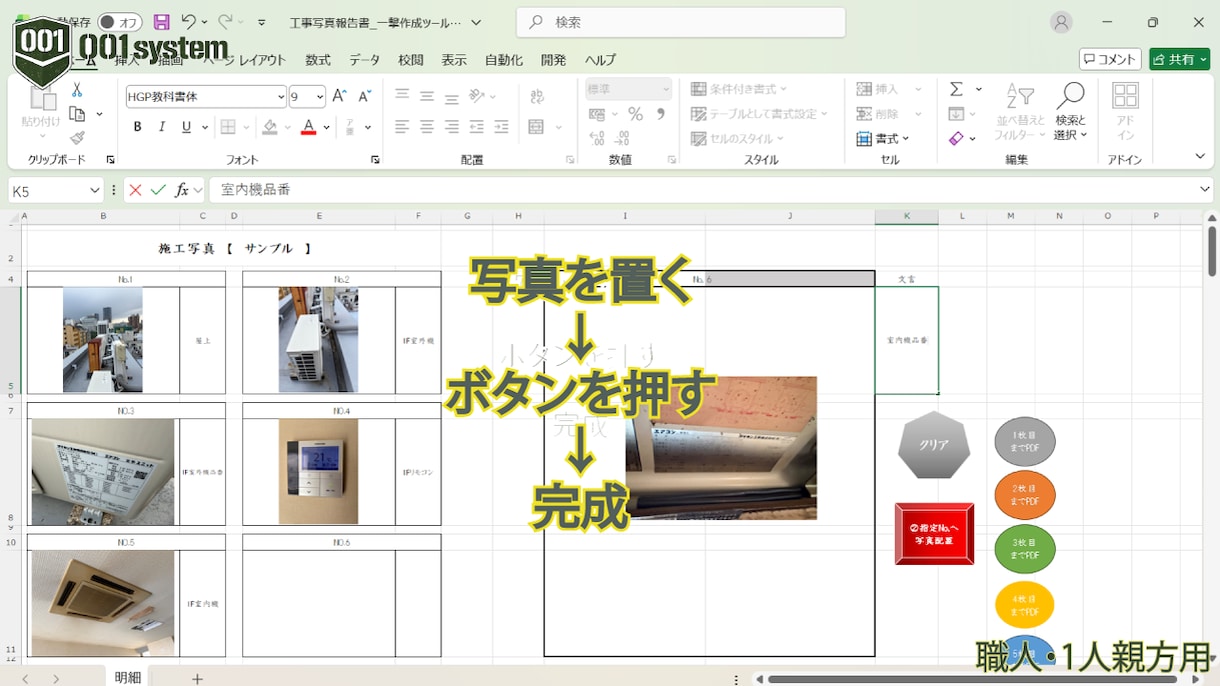
Task: Expand the formula bar with the chevron
Action: coord(1204,189)
